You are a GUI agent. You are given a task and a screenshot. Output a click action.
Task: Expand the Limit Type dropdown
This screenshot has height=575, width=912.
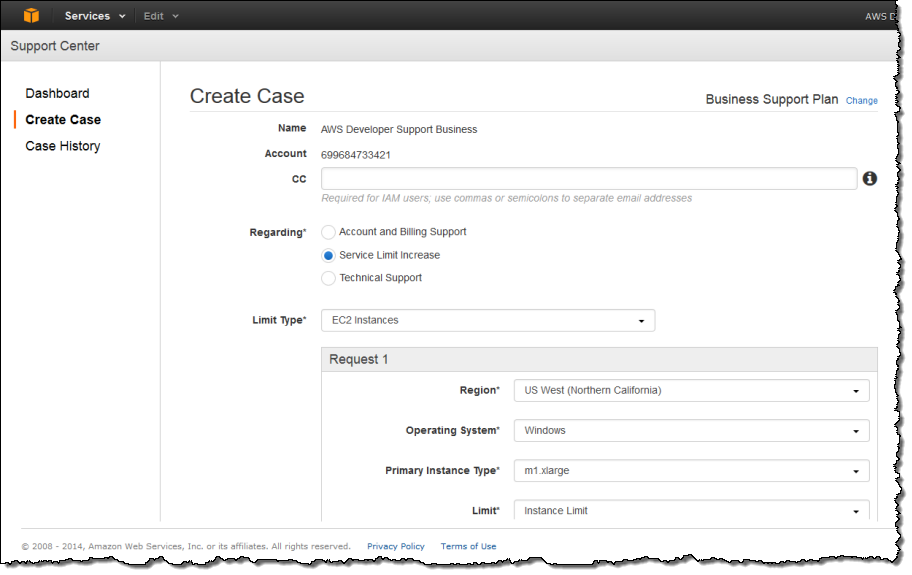click(x=487, y=321)
